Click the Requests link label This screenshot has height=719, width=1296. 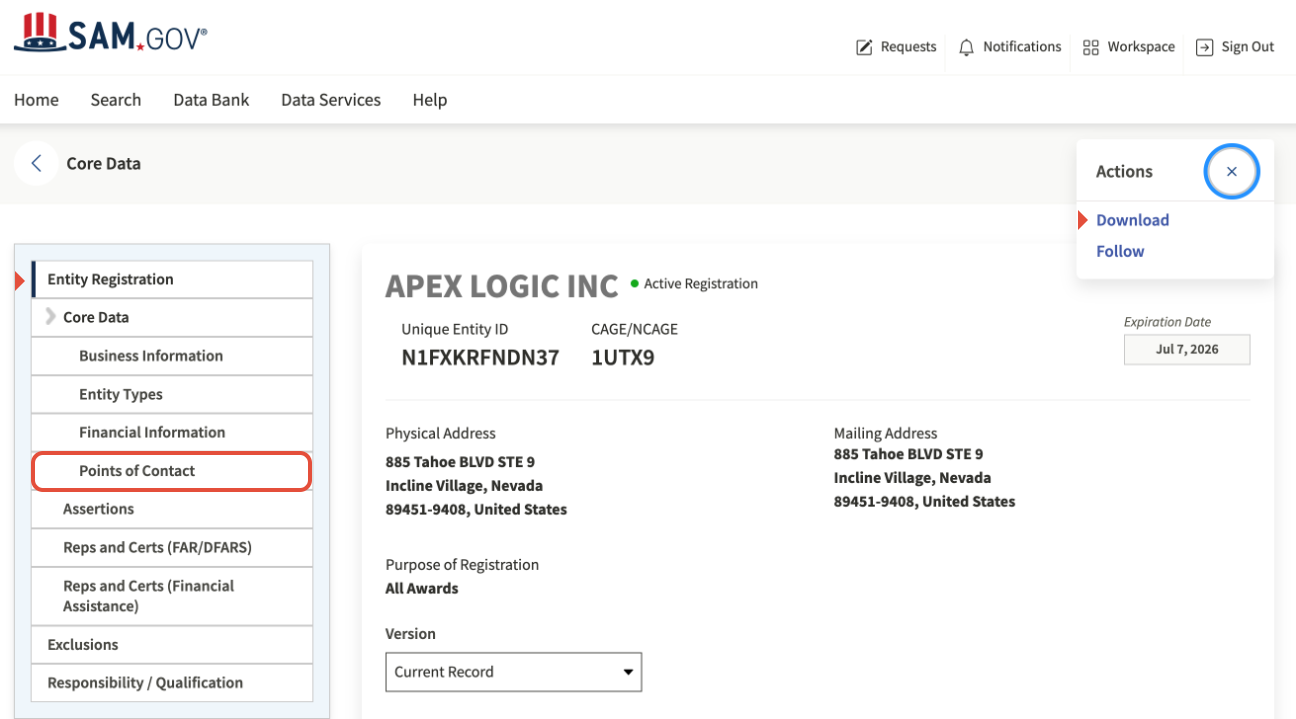(908, 47)
